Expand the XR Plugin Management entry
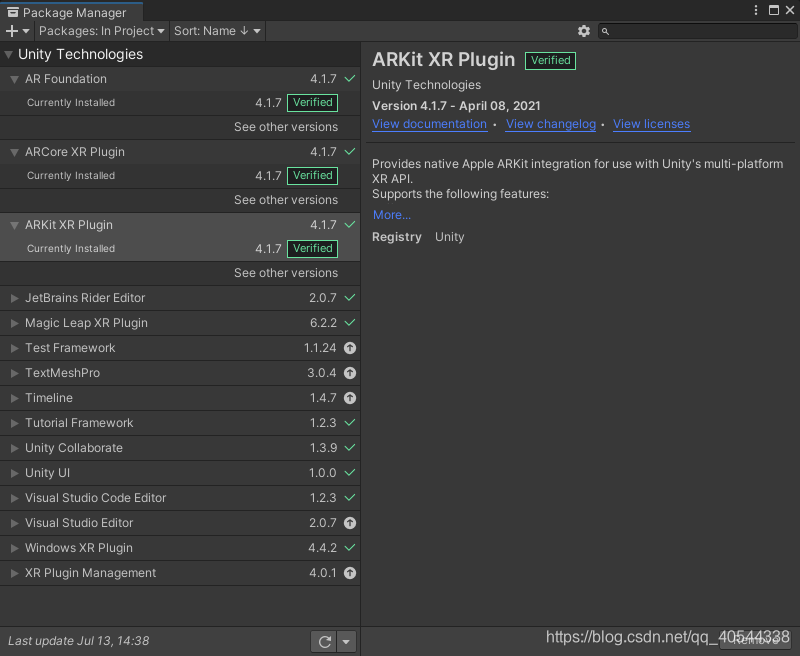Image resolution: width=800 pixels, height=656 pixels. click(x=14, y=573)
